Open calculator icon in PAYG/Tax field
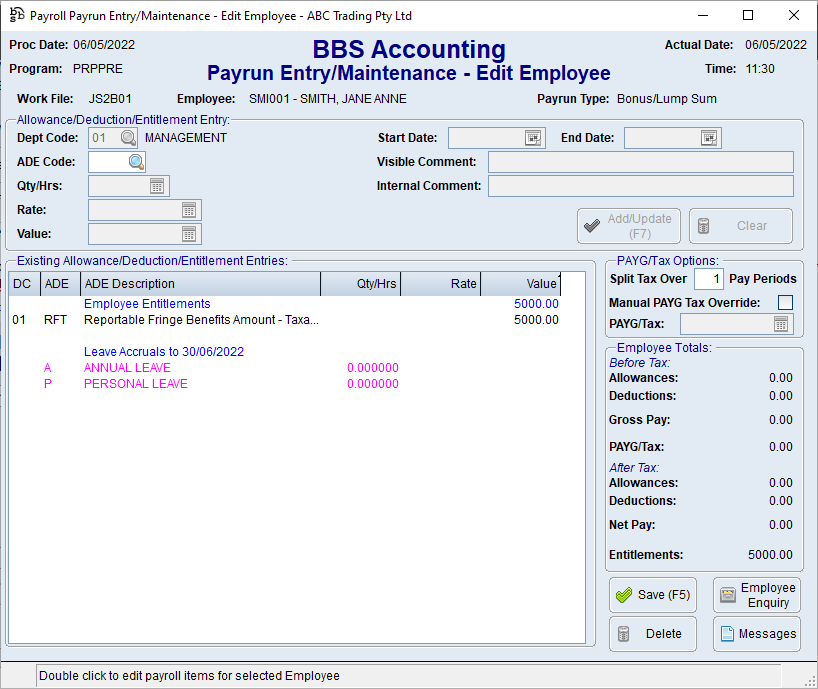The width and height of the screenshot is (818, 689). click(782, 324)
